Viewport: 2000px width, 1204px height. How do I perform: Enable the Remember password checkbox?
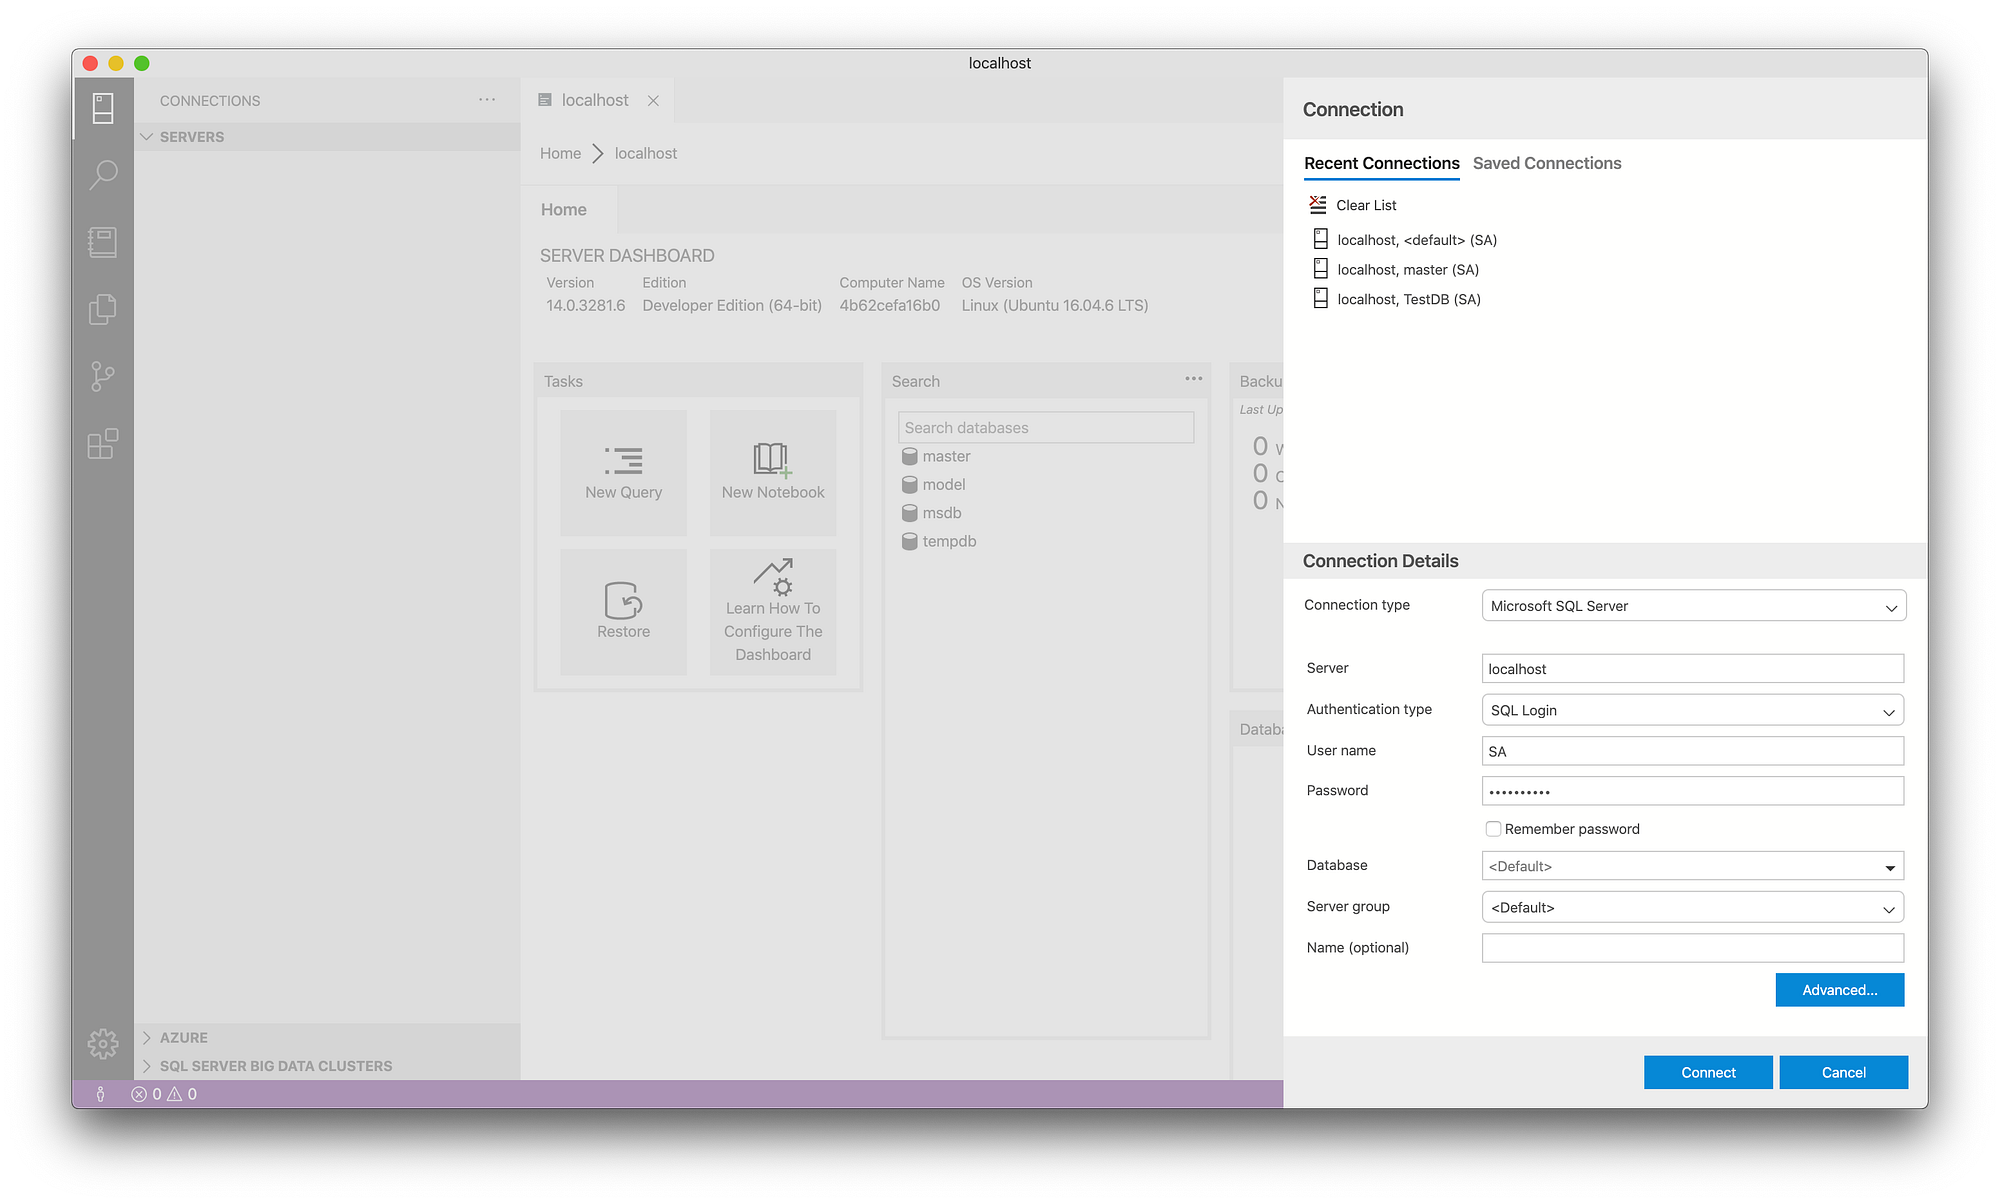(x=1493, y=829)
